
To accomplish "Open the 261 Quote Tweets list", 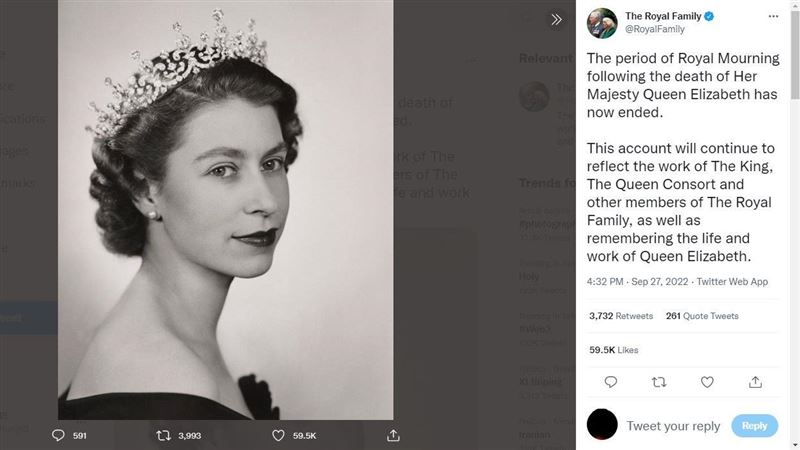I will pos(702,316).
